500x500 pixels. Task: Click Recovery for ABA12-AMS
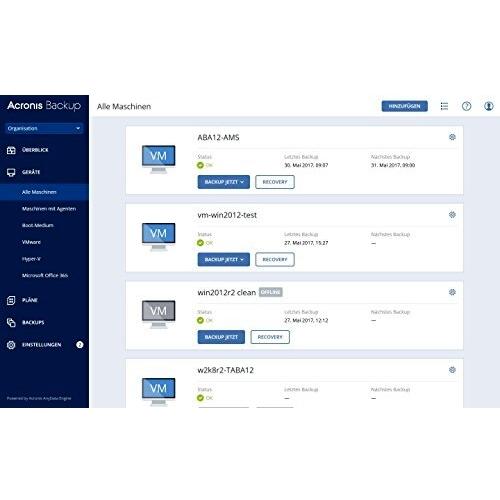pos(275,182)
